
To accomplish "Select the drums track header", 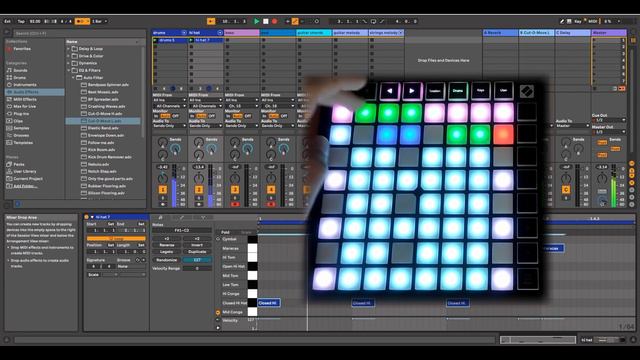I will [169, 33].
